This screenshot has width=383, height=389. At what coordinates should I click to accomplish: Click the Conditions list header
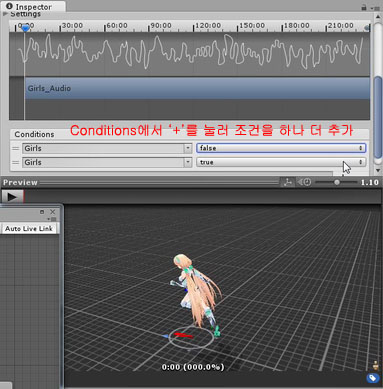tap(189, 134)
